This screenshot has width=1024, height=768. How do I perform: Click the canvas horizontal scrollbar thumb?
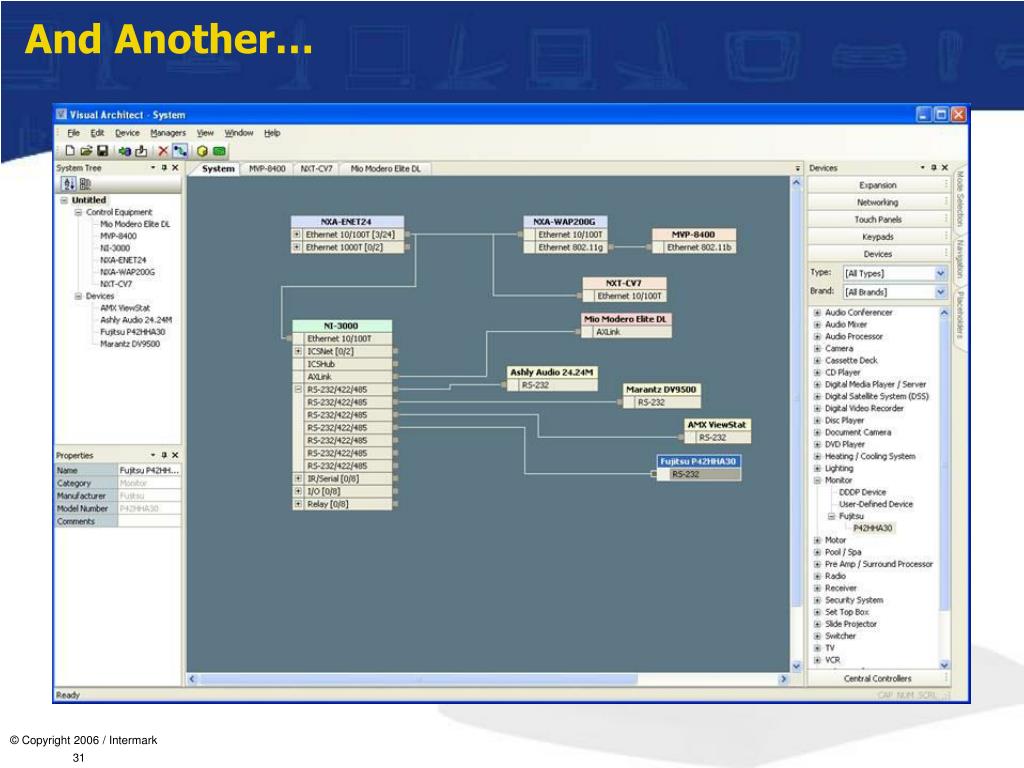(x=418, y=679)
